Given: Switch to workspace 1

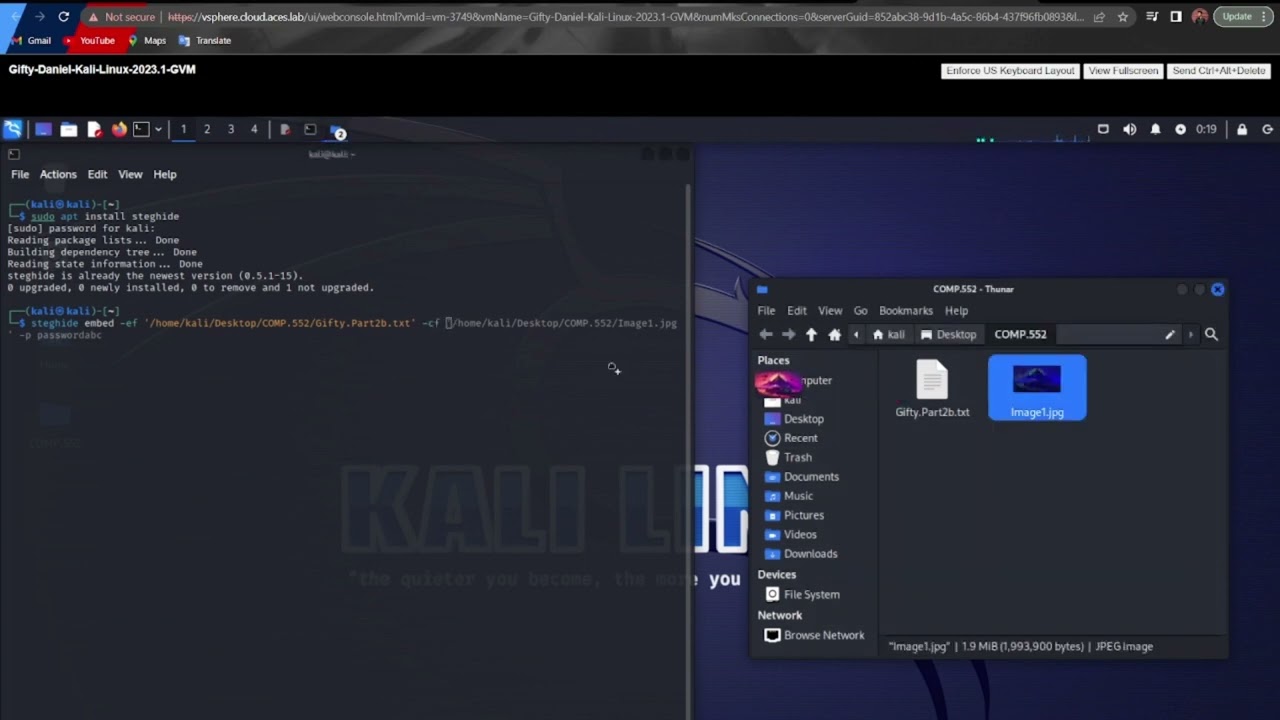Looking at the screenshot, I should pyautogui.click(x=183, y=129).
